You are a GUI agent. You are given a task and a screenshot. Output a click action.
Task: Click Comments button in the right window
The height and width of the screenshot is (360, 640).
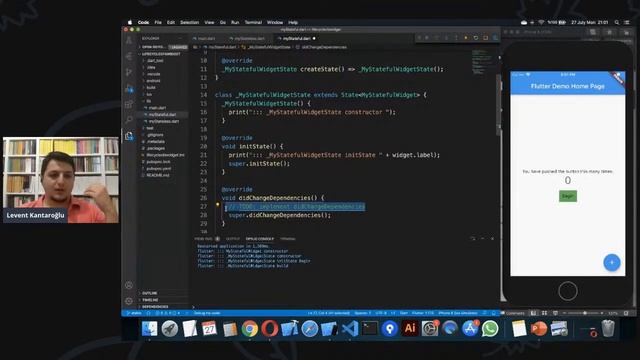[x=513, y=313]
